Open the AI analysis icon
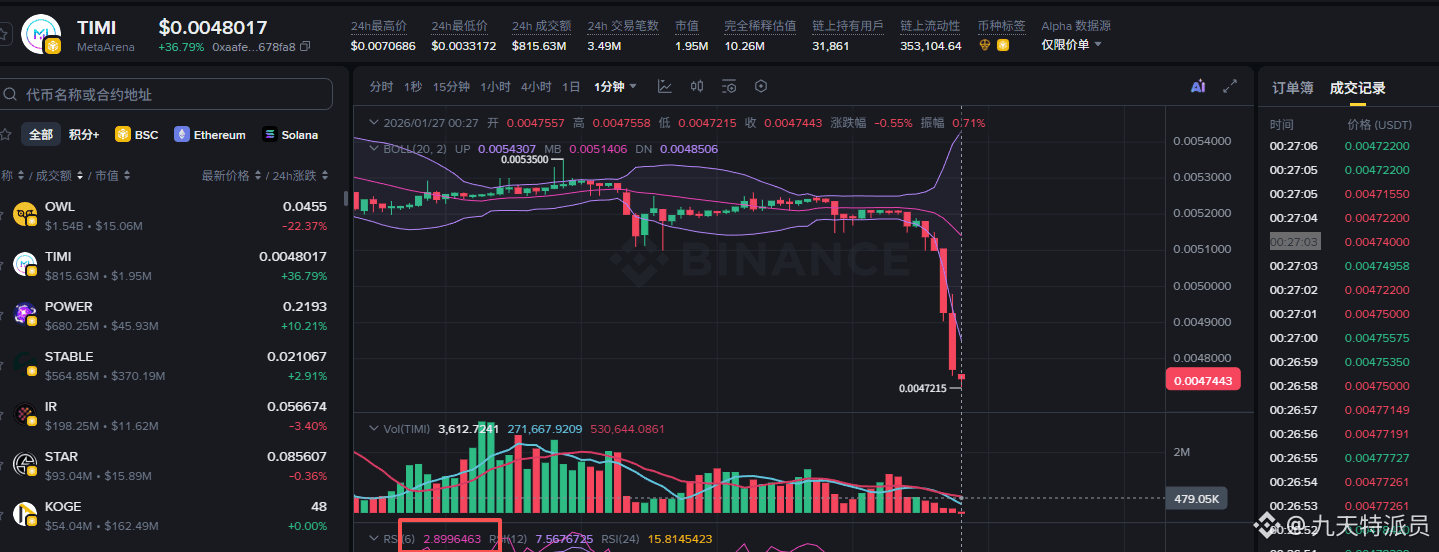1439x552 pixels. click(1197, 87)
